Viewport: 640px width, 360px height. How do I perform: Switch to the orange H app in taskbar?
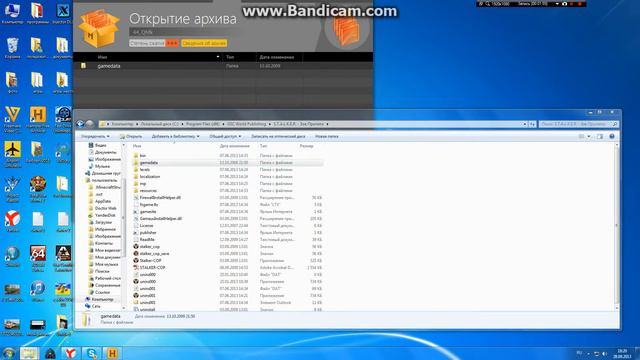(x=112, y=353)
